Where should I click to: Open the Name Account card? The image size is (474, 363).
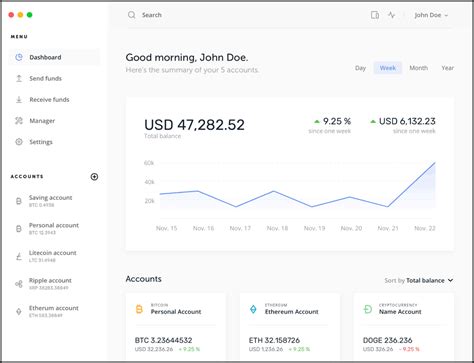(404, 327)
